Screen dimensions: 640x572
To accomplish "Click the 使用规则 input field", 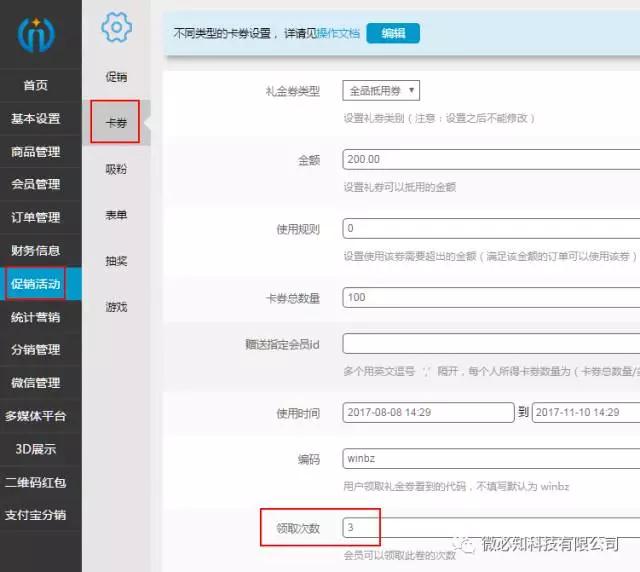I will pyautogui.click(x=490, y=229).
